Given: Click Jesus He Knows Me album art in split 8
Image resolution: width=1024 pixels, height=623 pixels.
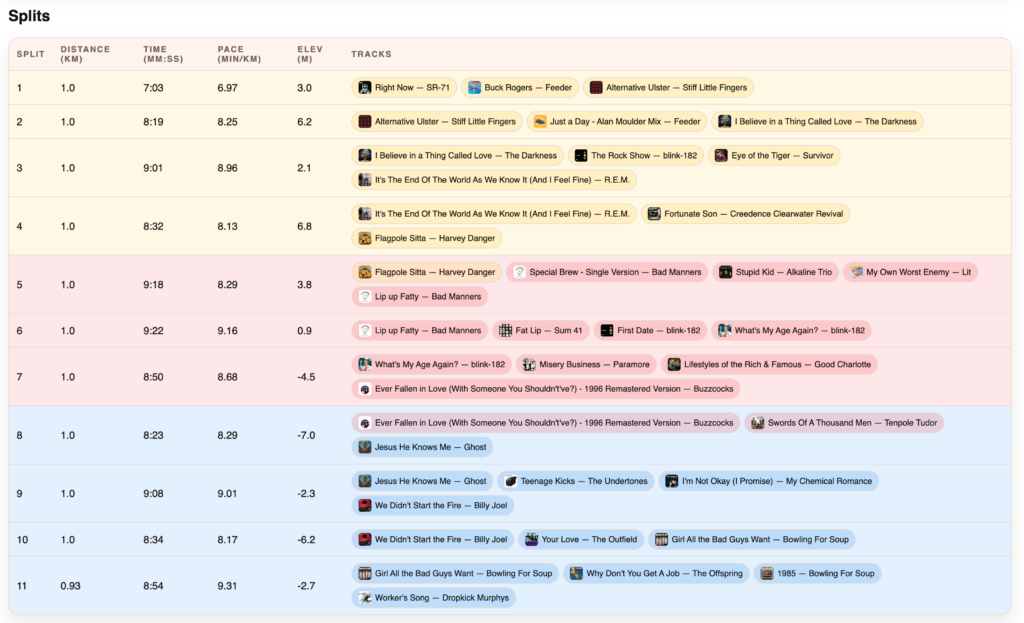Looking at the screenshot, I should tap(365, 447).
